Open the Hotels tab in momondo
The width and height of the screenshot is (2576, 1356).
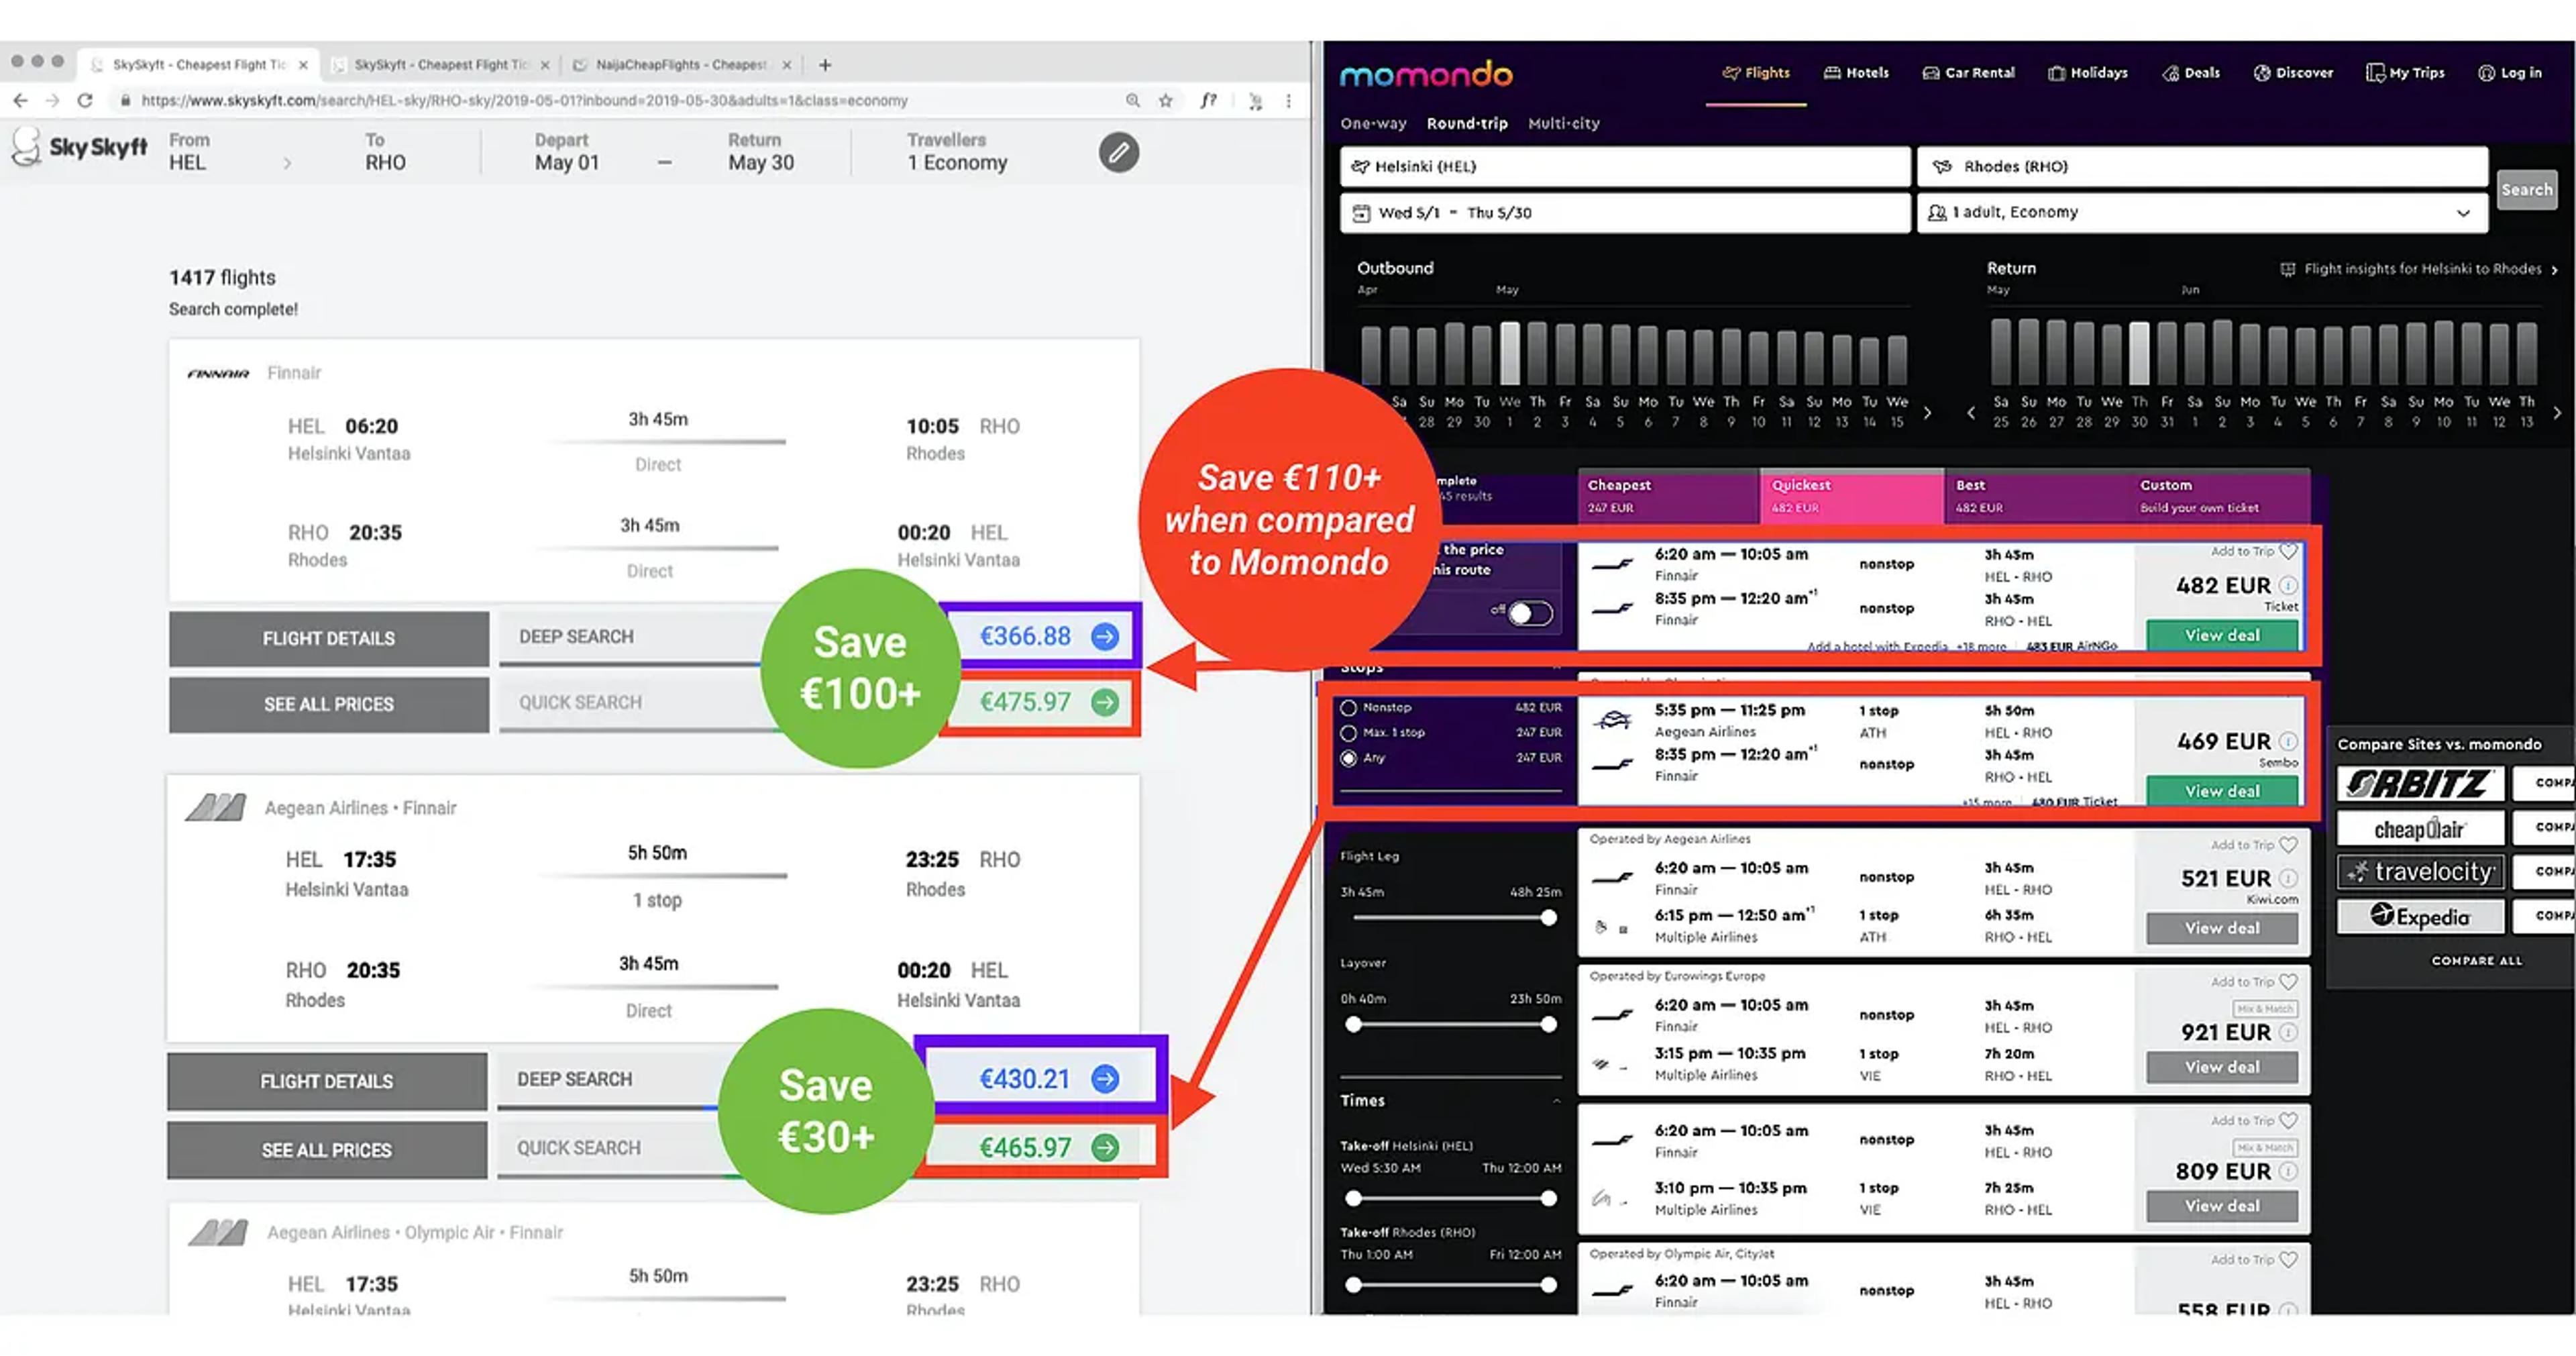(x=1856, y=73)
